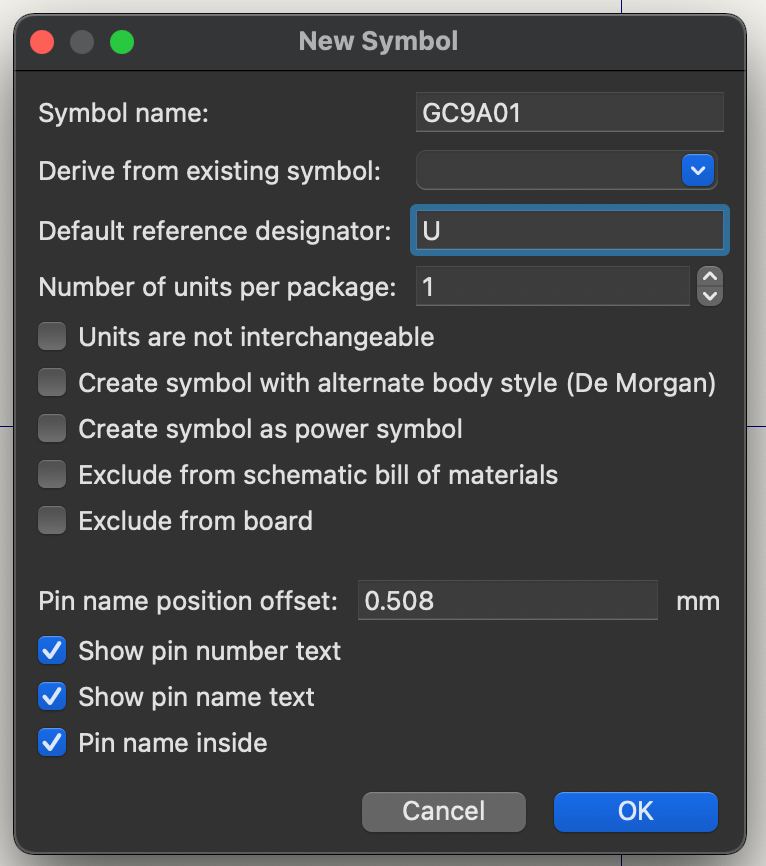This screenshot has width=766, height=866.
Task: Toggle Exclude from board checkbox
Action: pos(52,521)
